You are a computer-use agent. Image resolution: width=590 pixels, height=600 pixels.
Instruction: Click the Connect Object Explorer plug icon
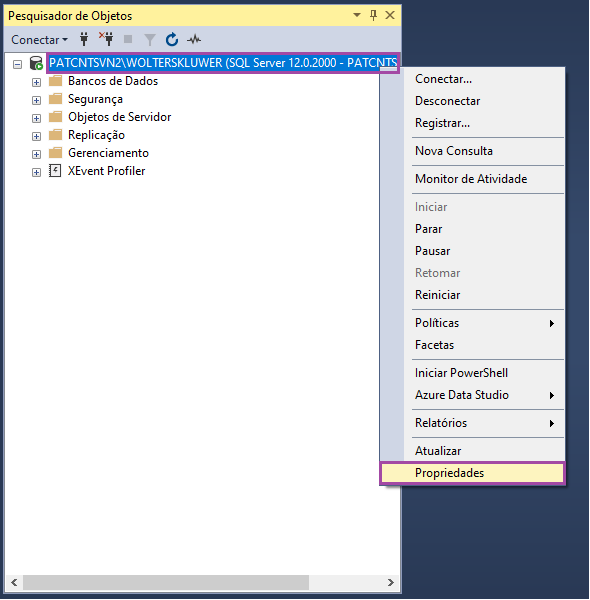coord(84,39)
